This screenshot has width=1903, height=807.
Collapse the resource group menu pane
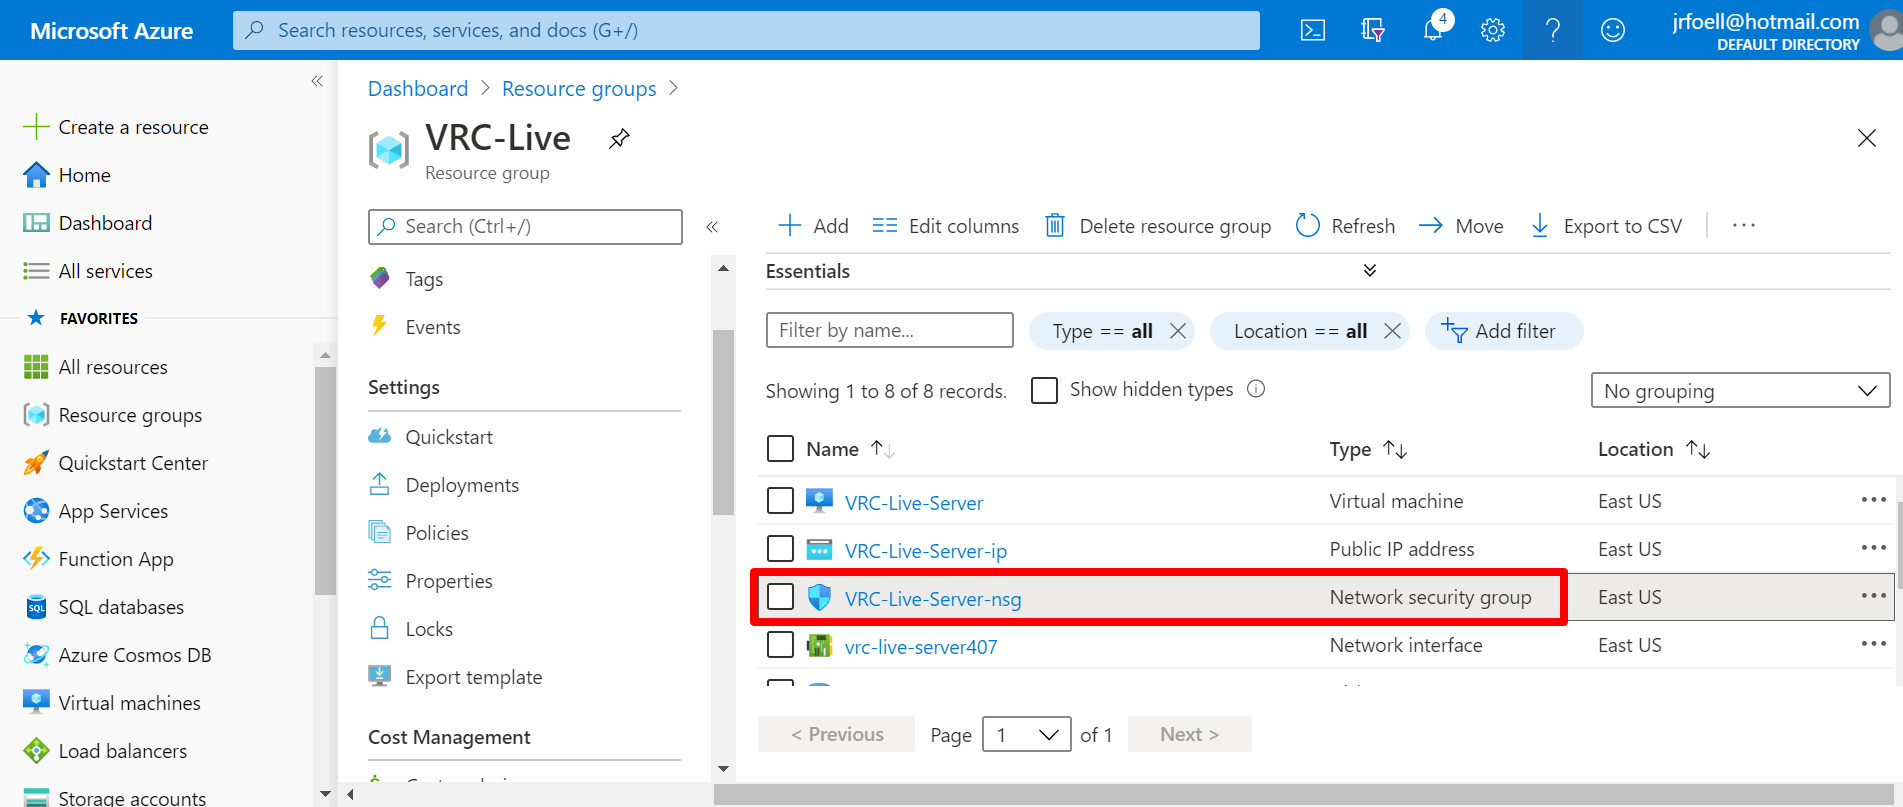pyautogui.click(x=712, y=227)
